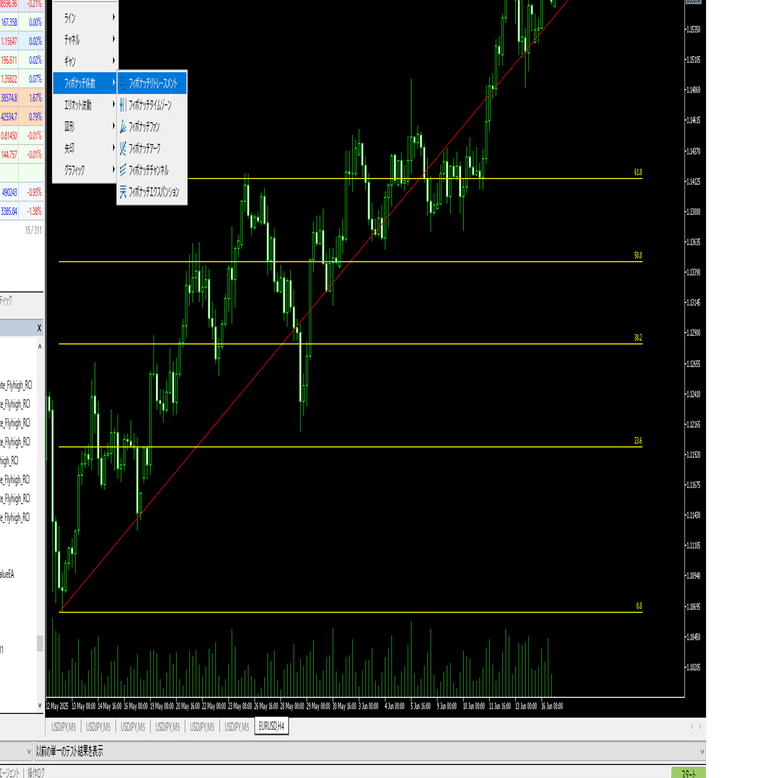
Task: Click Market Watch price 144.757
Action: (x=9, y=154)
